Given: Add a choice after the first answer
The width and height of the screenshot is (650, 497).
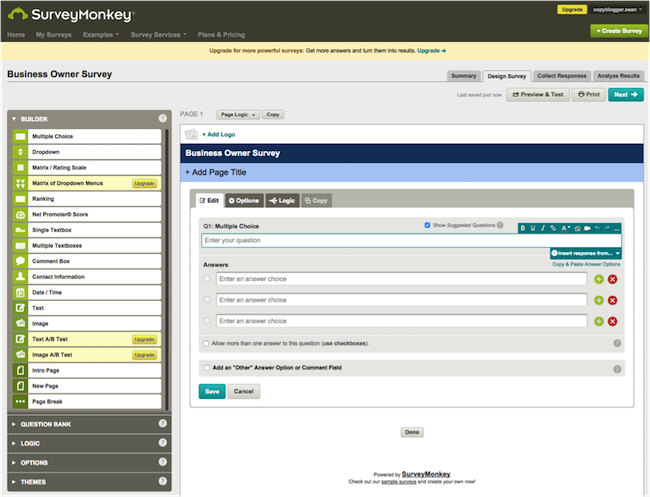Looking at the screenshot, I should coord(599,279).
